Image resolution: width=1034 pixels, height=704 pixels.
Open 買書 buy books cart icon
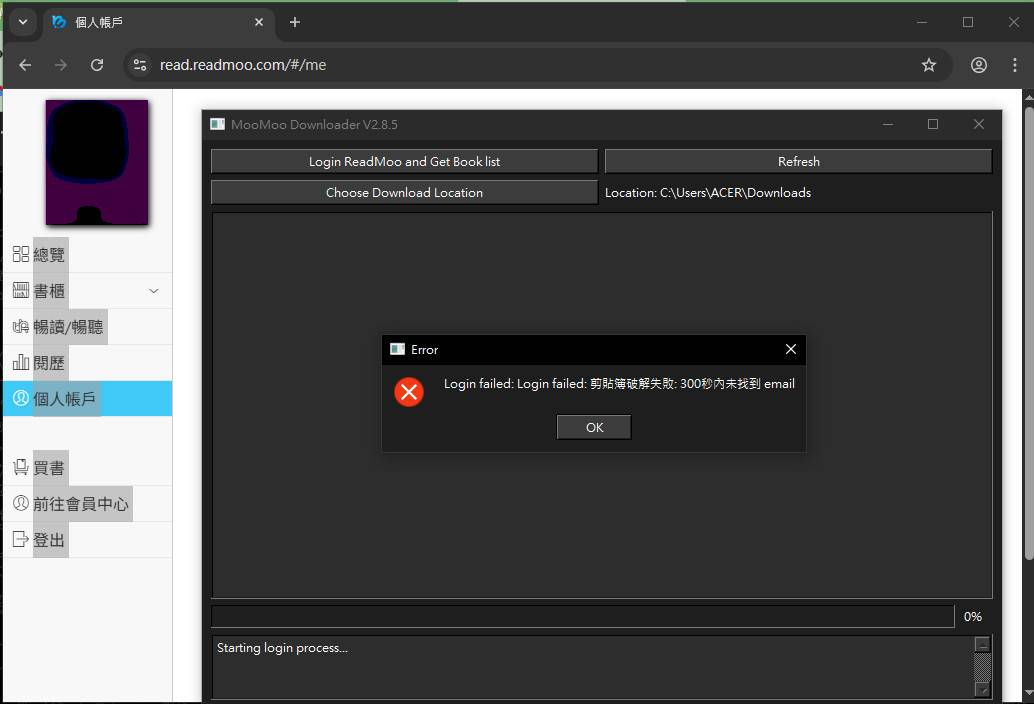coord(21,468)
